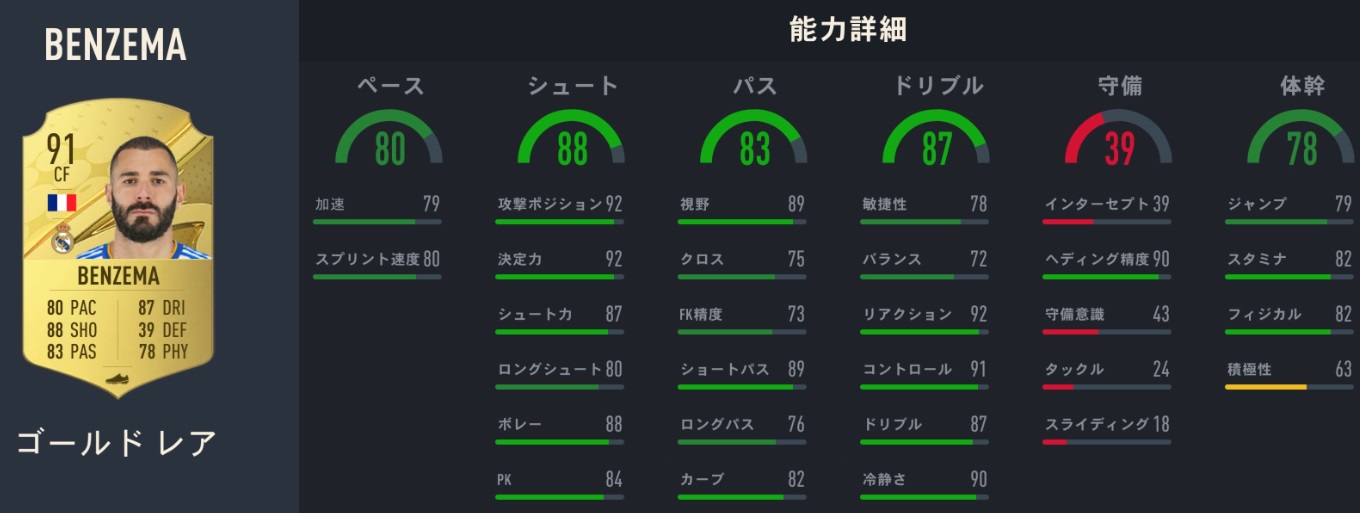The image size is (1360, 513).
Task: Click the 体幹 gauge showing 78
Action: [x=1301, y=139]
